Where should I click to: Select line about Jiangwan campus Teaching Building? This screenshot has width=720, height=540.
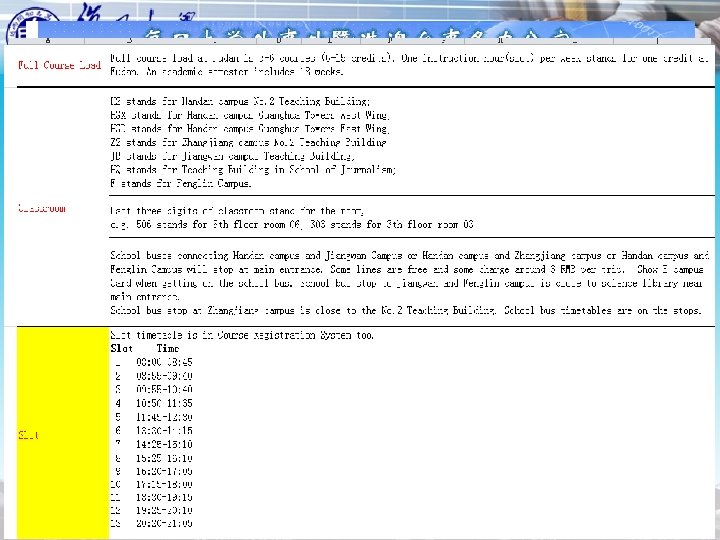[233, 156]
